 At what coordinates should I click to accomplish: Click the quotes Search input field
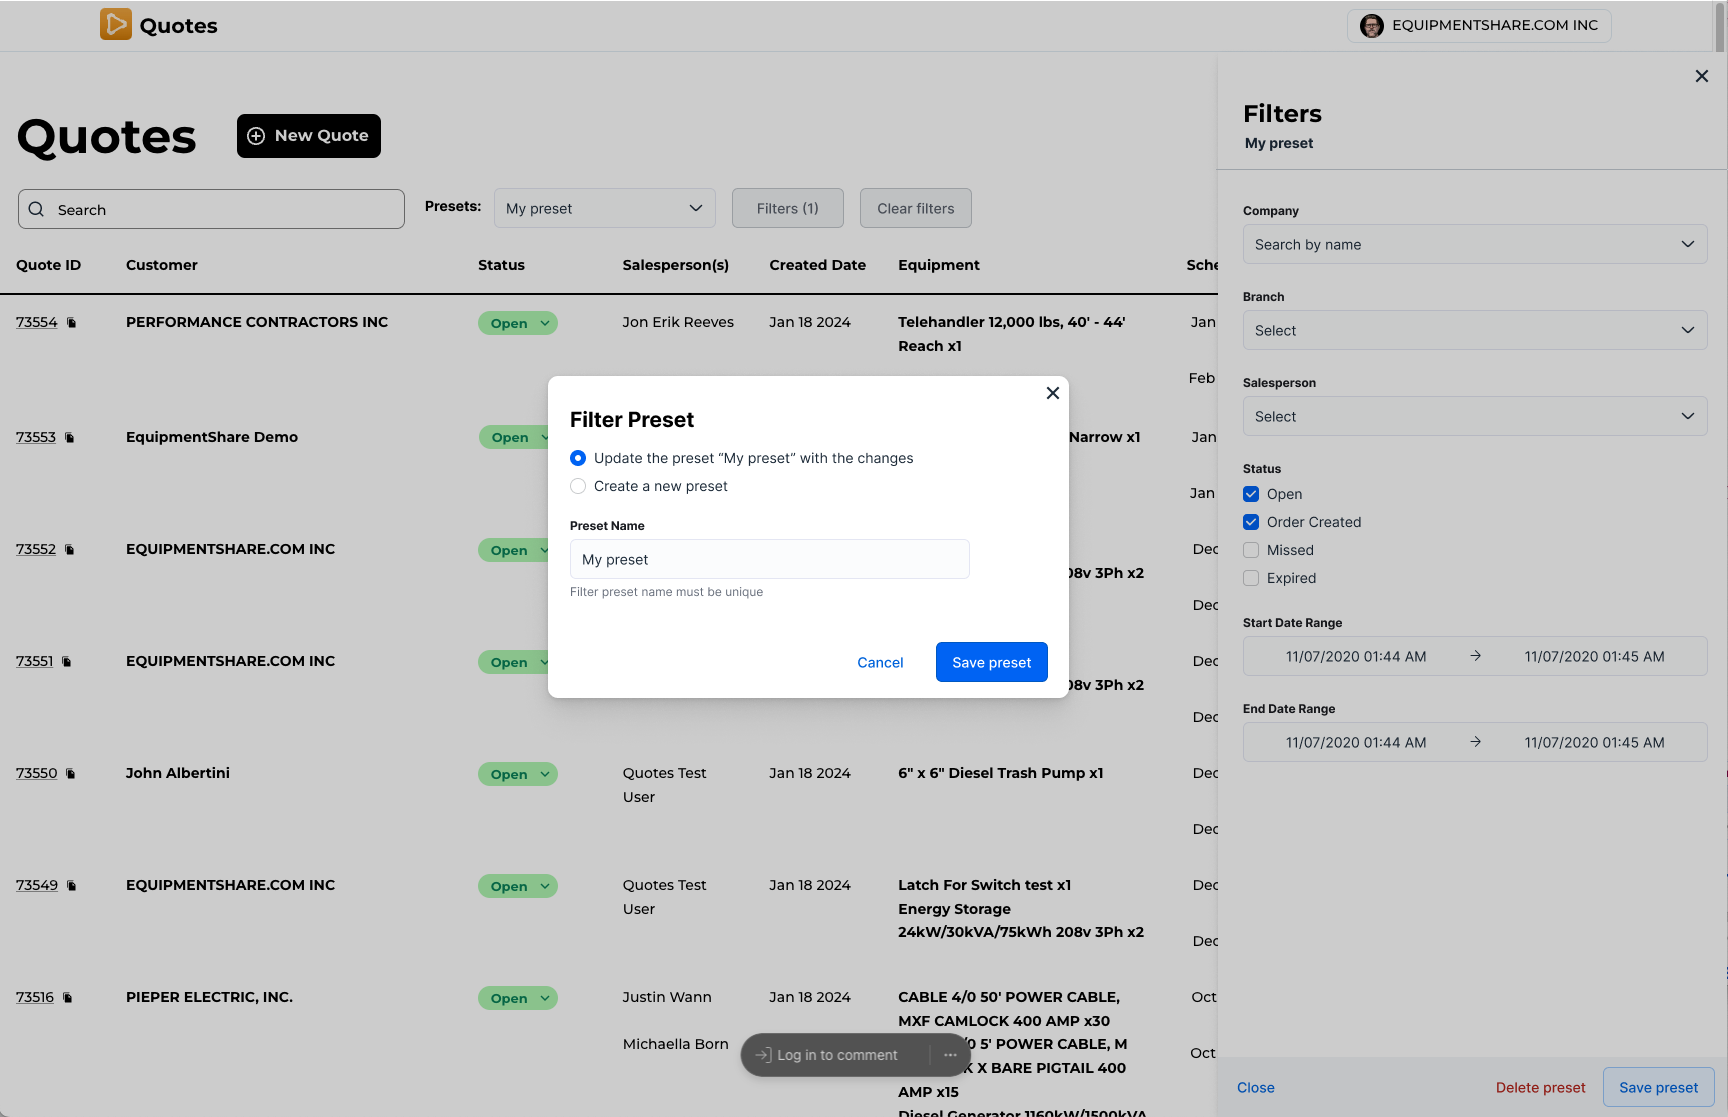(211, 209)
